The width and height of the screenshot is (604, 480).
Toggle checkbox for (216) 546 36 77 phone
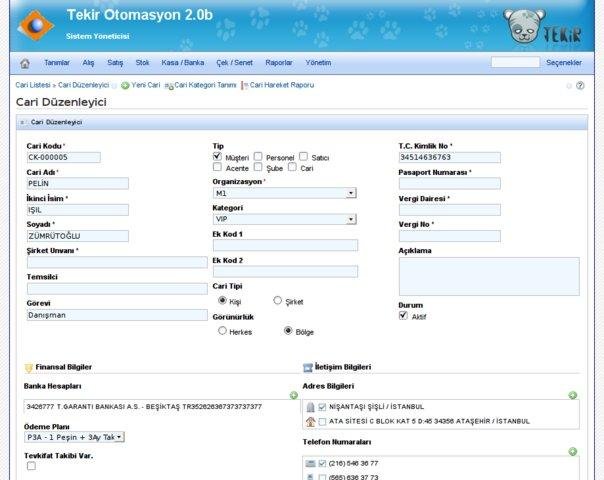[322, 463]
